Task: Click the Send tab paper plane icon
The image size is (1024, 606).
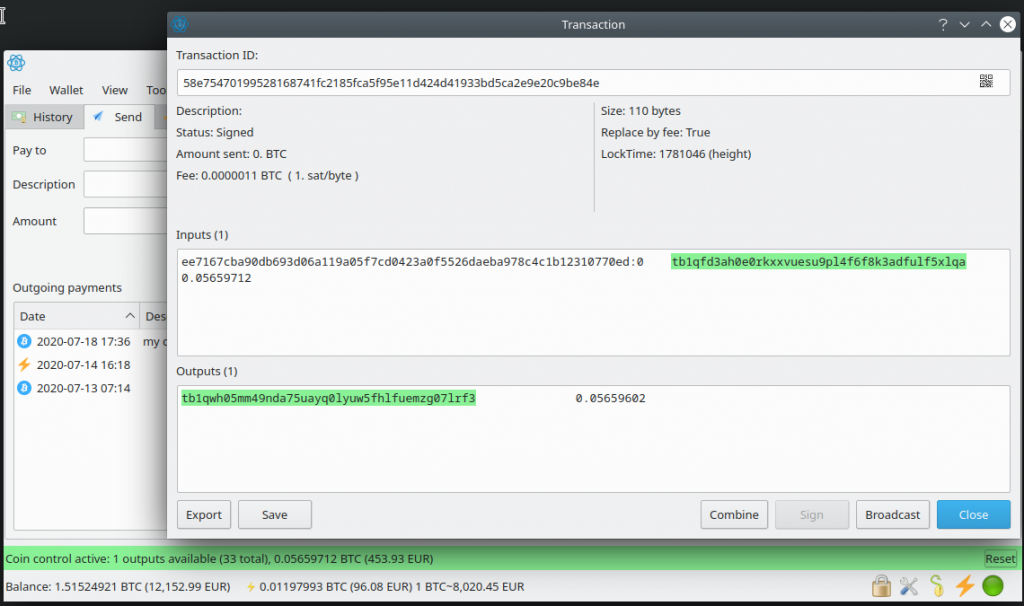Action: (x=98, y=116)
